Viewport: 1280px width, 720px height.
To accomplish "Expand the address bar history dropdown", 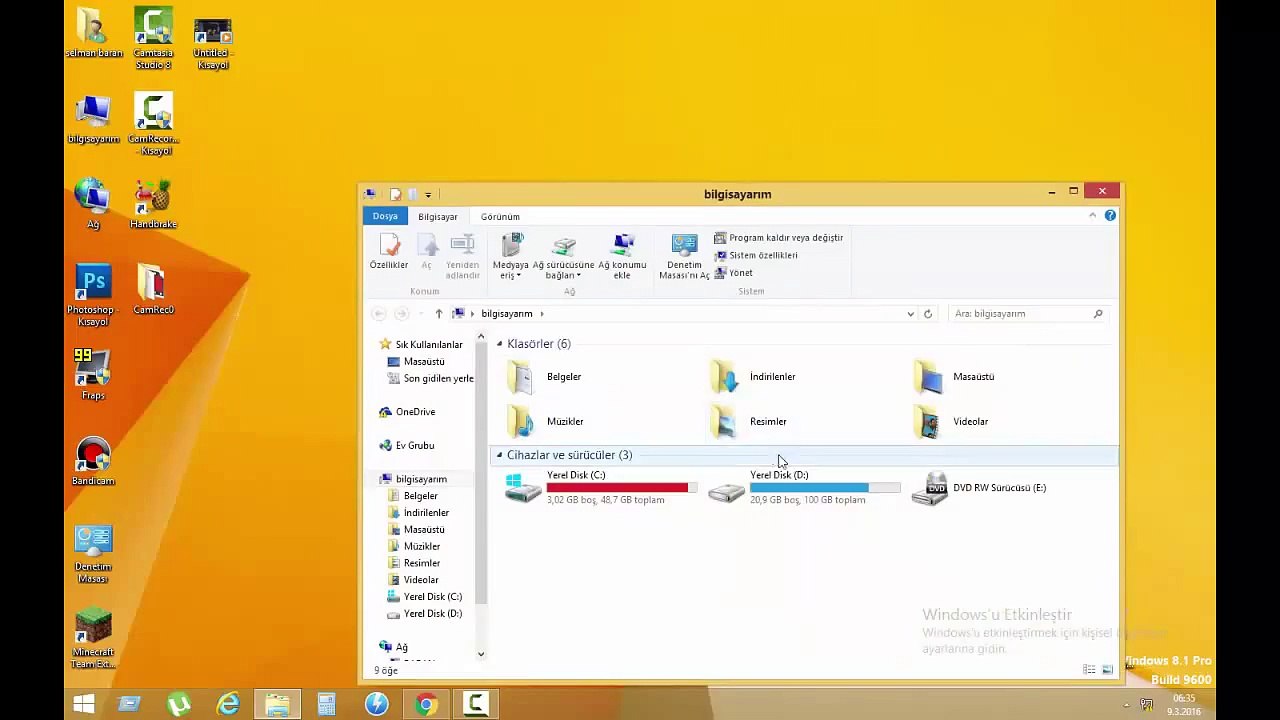I will pyautogui.click(x=910, y=314).
